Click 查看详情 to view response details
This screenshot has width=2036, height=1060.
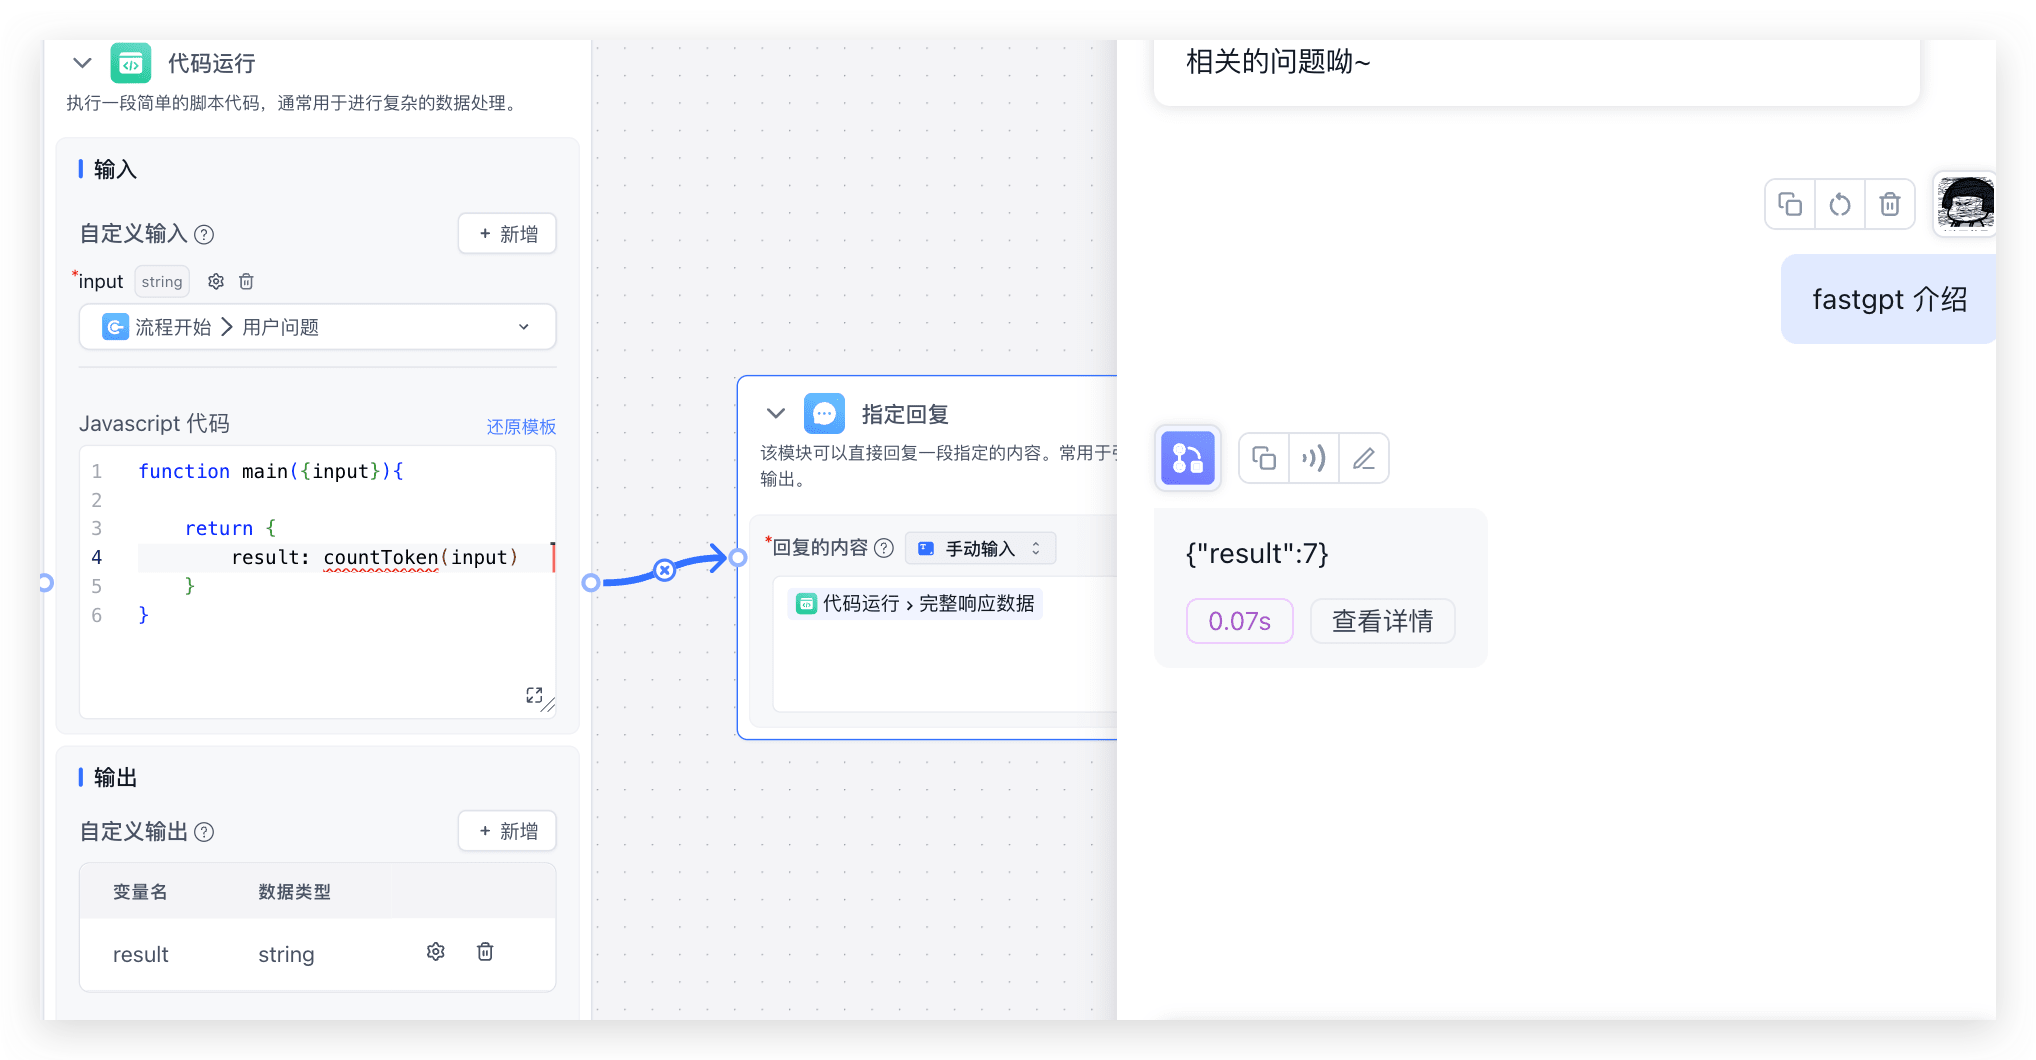tap(1382, 621)
